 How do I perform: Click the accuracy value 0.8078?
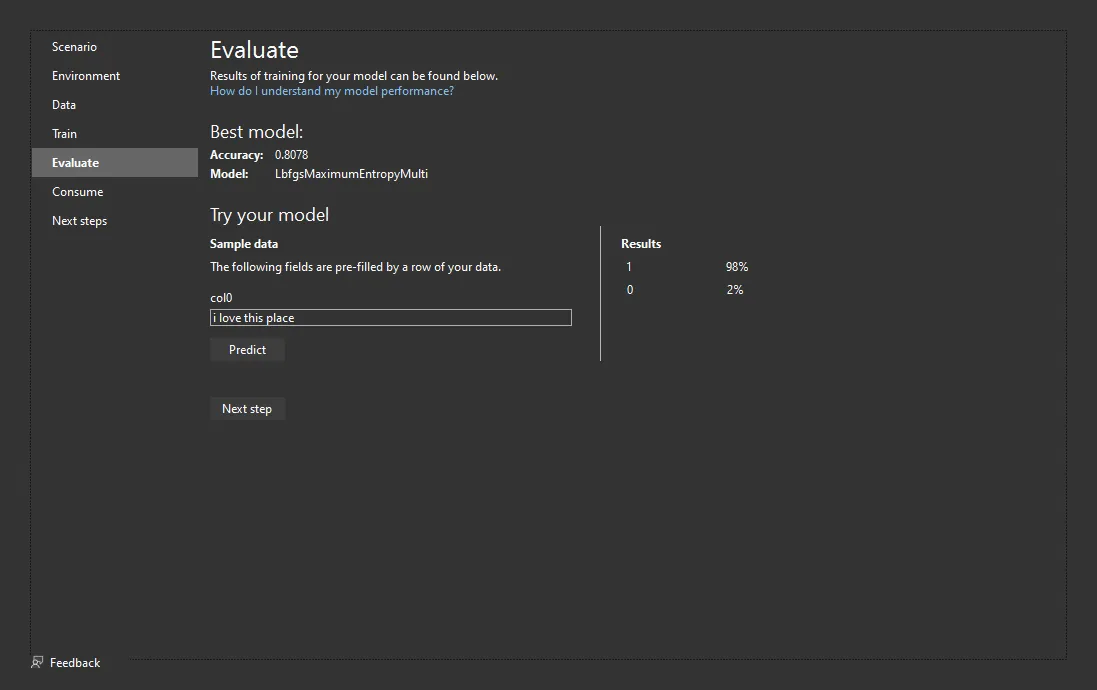[291, 155]
